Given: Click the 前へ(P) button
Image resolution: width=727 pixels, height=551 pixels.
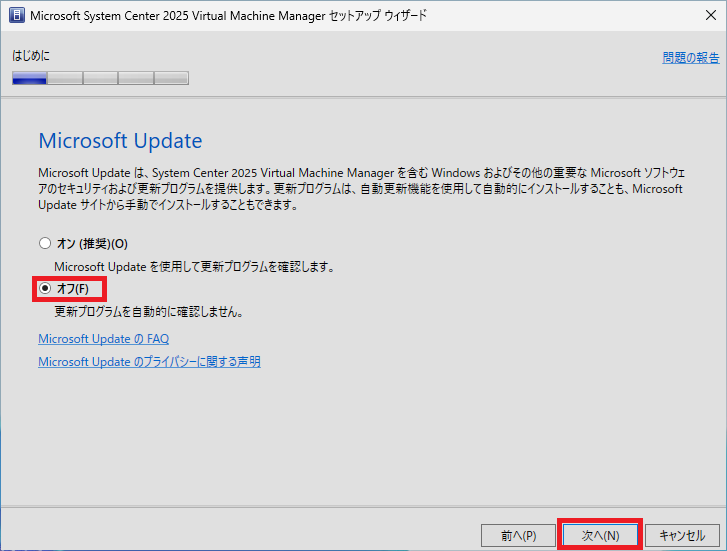Looking at the screenshot, I should click(x=518, y=536).
